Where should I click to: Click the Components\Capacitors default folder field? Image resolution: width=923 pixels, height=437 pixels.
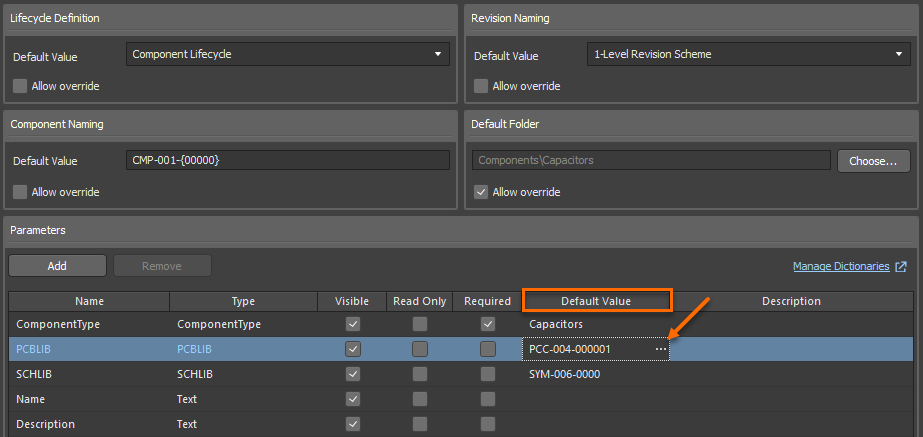click(650, 160)
